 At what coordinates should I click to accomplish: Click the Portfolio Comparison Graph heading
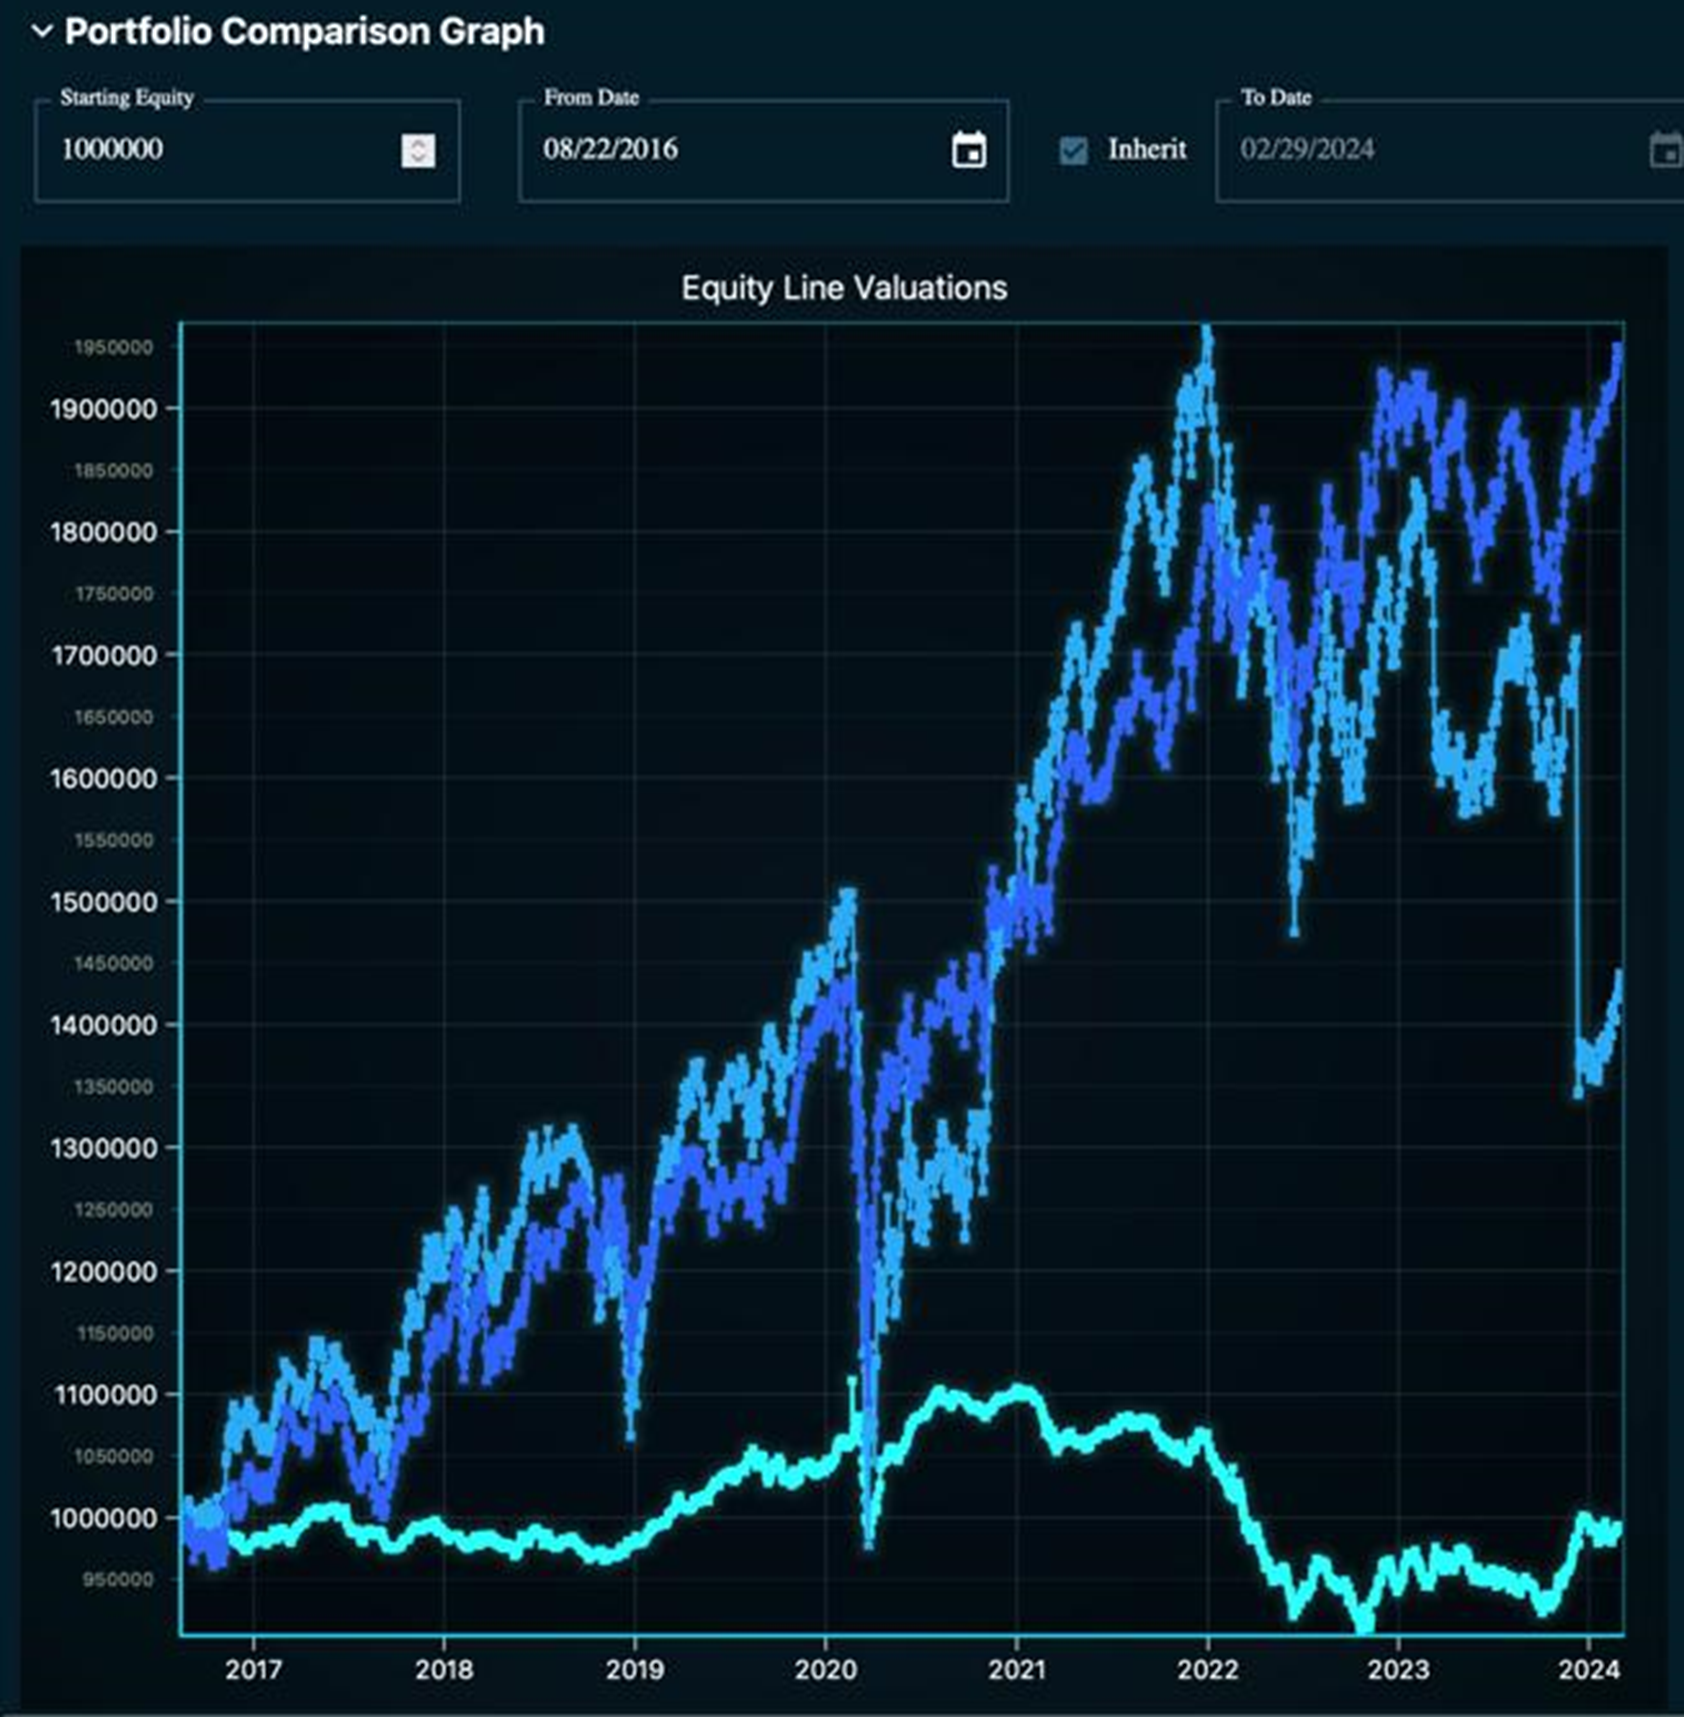[304, 31]
